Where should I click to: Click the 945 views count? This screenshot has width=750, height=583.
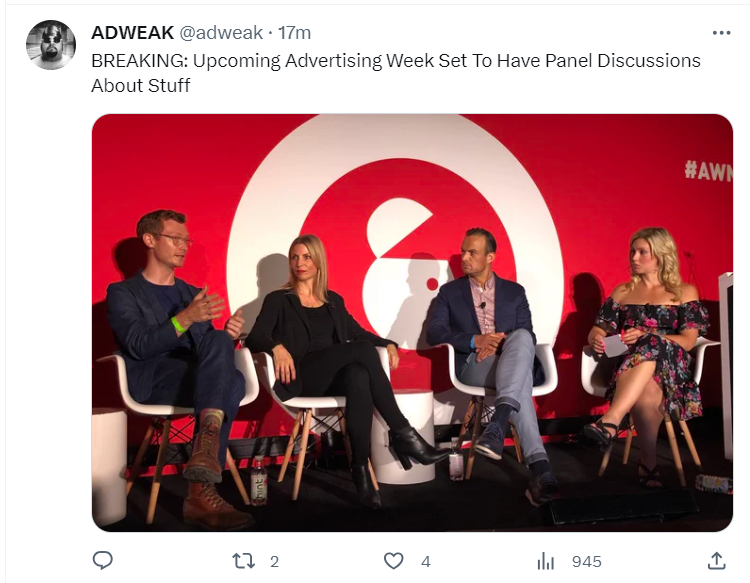tap(587, 561)
